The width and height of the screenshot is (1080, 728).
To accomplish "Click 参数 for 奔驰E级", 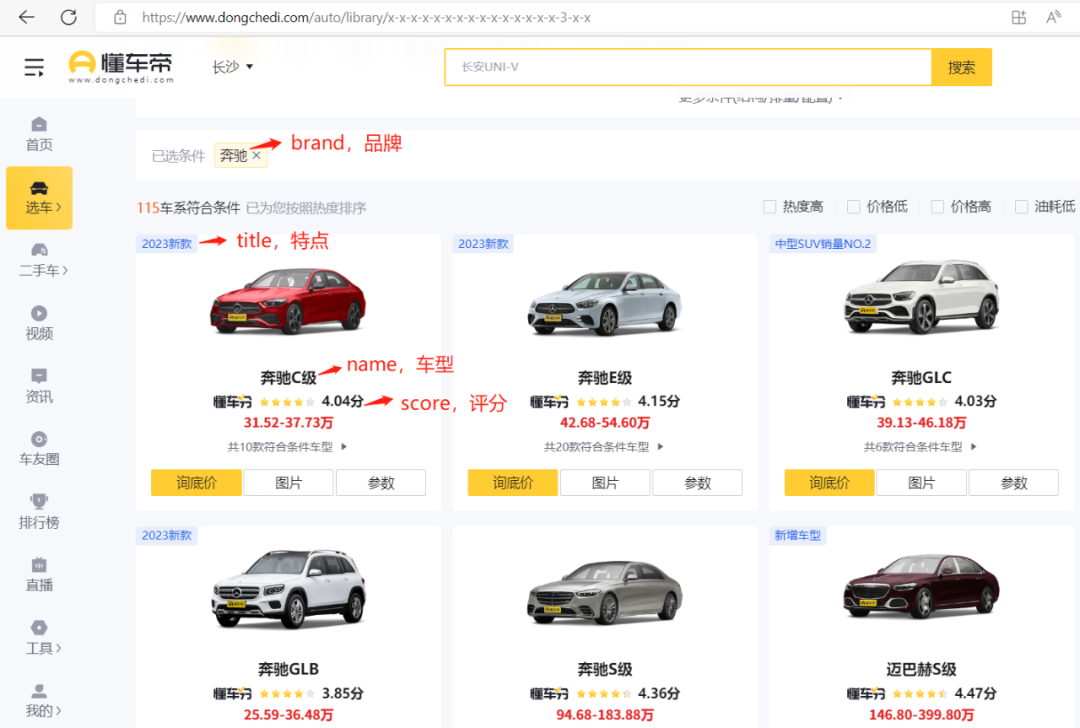I will pos(698,483).
